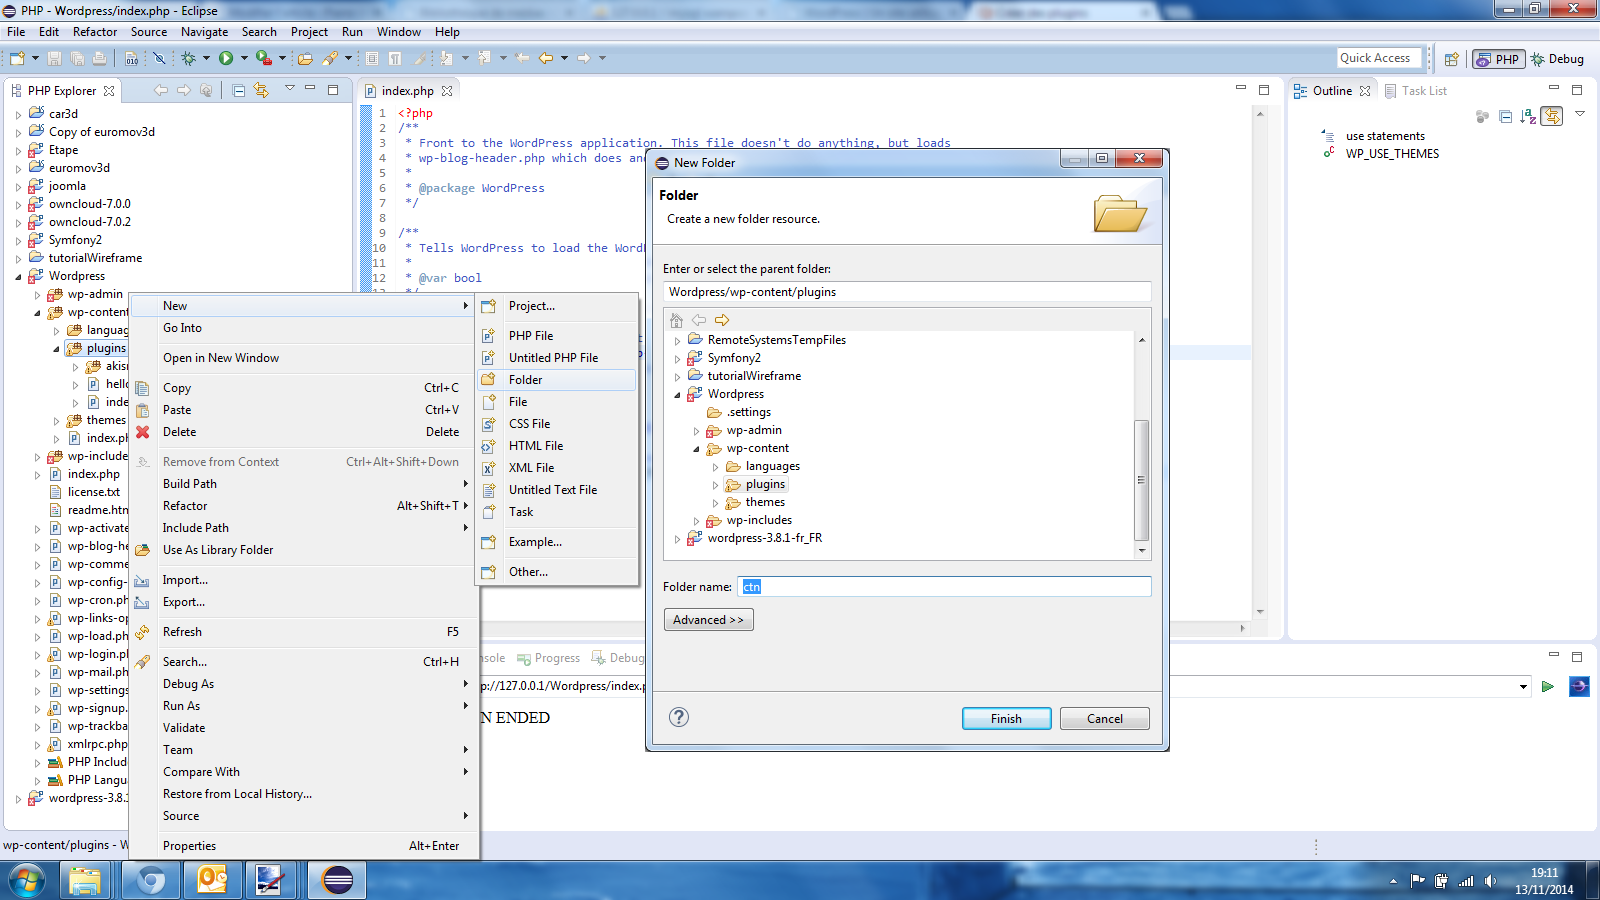Image resolution: width=1600 pixels, height=900 pixels.
Task: Expand the Symfony2 project in dialog tree
Action: tap(677, 359)
